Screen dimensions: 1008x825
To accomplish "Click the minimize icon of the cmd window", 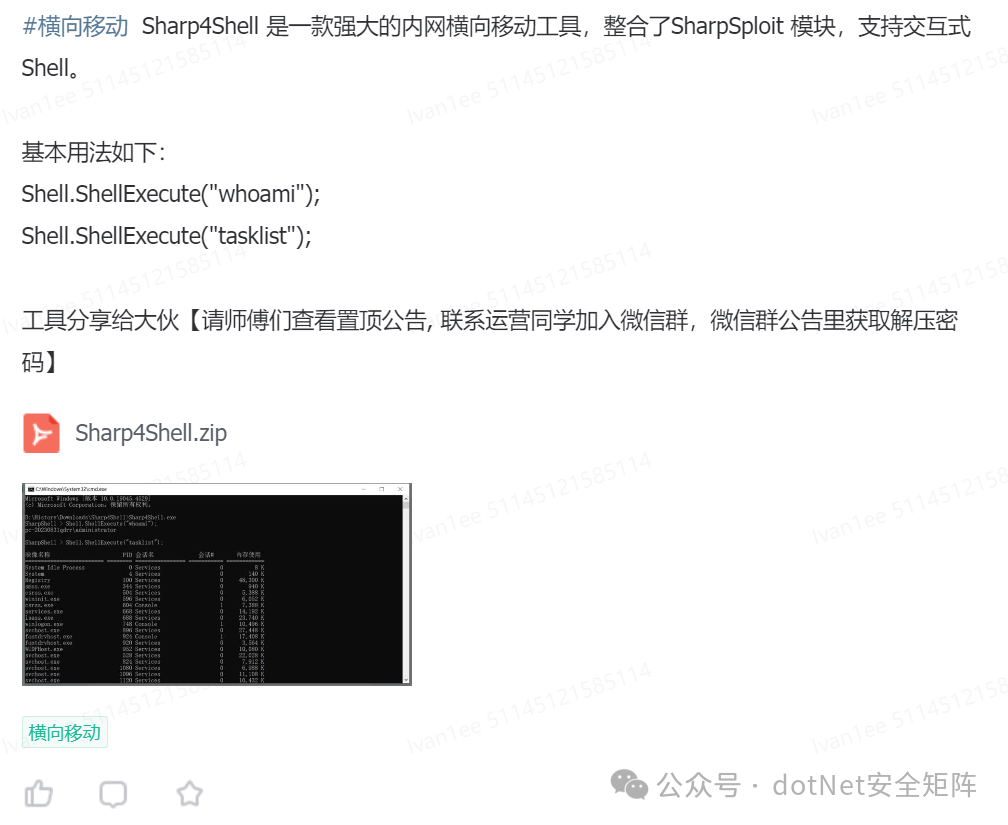I will [x=363, y=489].
